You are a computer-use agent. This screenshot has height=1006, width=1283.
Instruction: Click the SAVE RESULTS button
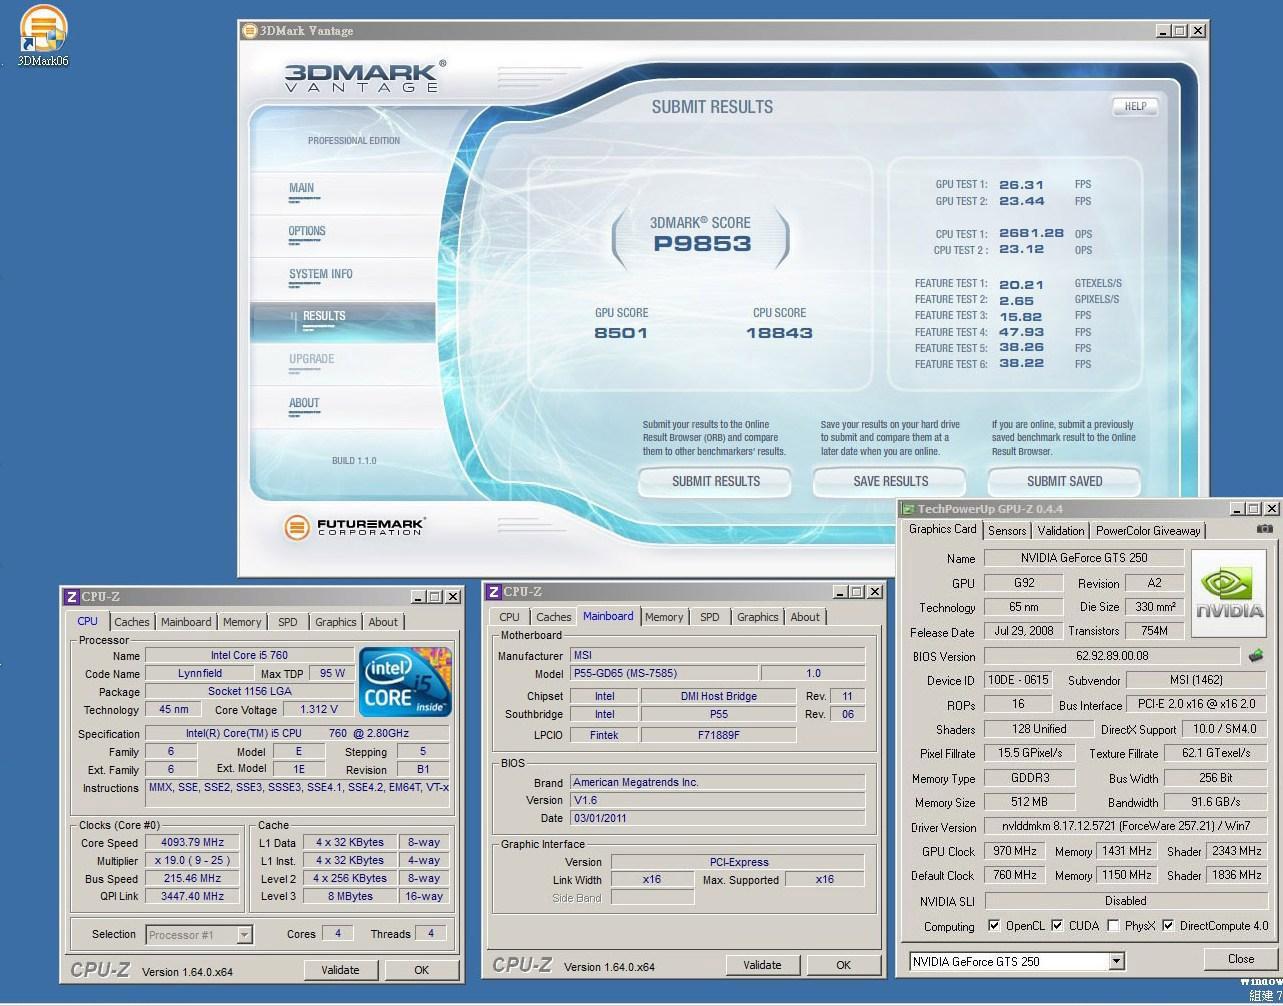click(x=891, y=482)
